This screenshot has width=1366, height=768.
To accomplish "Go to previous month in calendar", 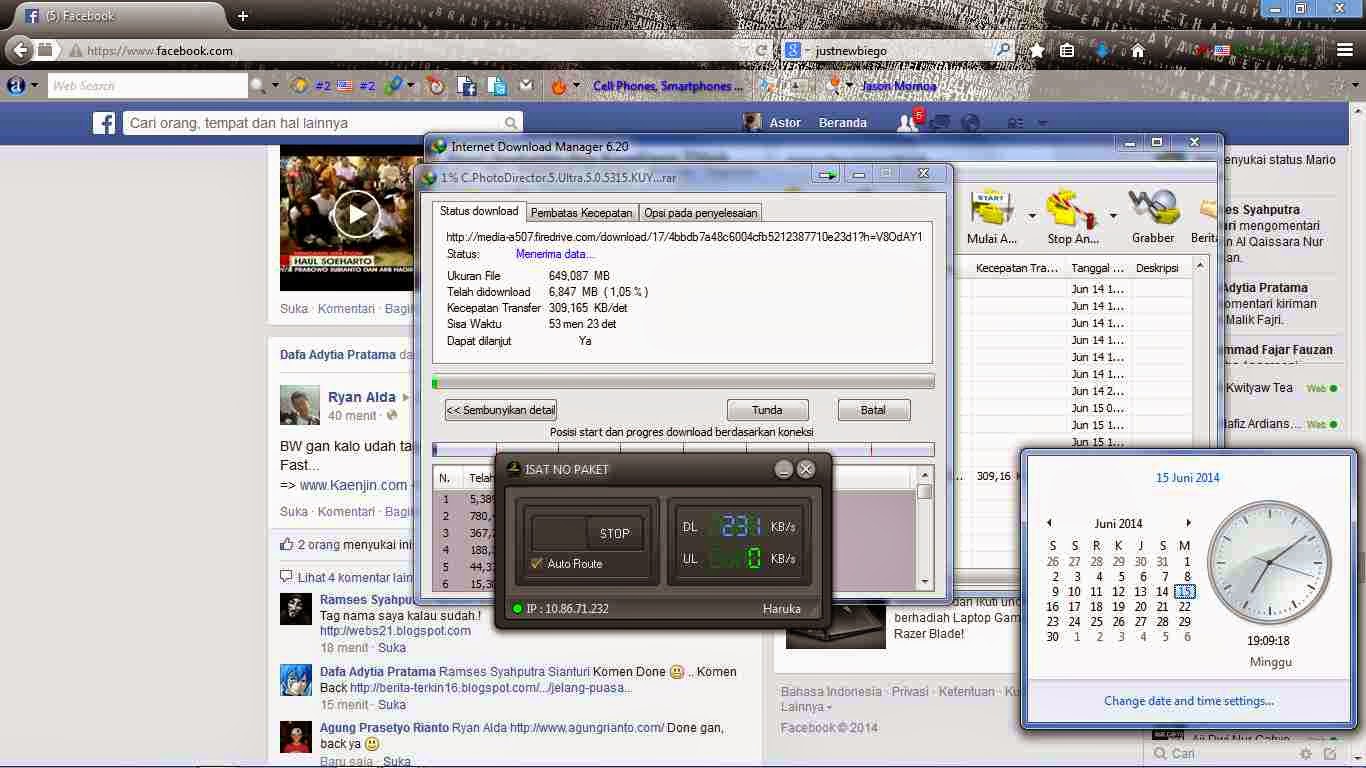I will click(x=1049, y=523).
